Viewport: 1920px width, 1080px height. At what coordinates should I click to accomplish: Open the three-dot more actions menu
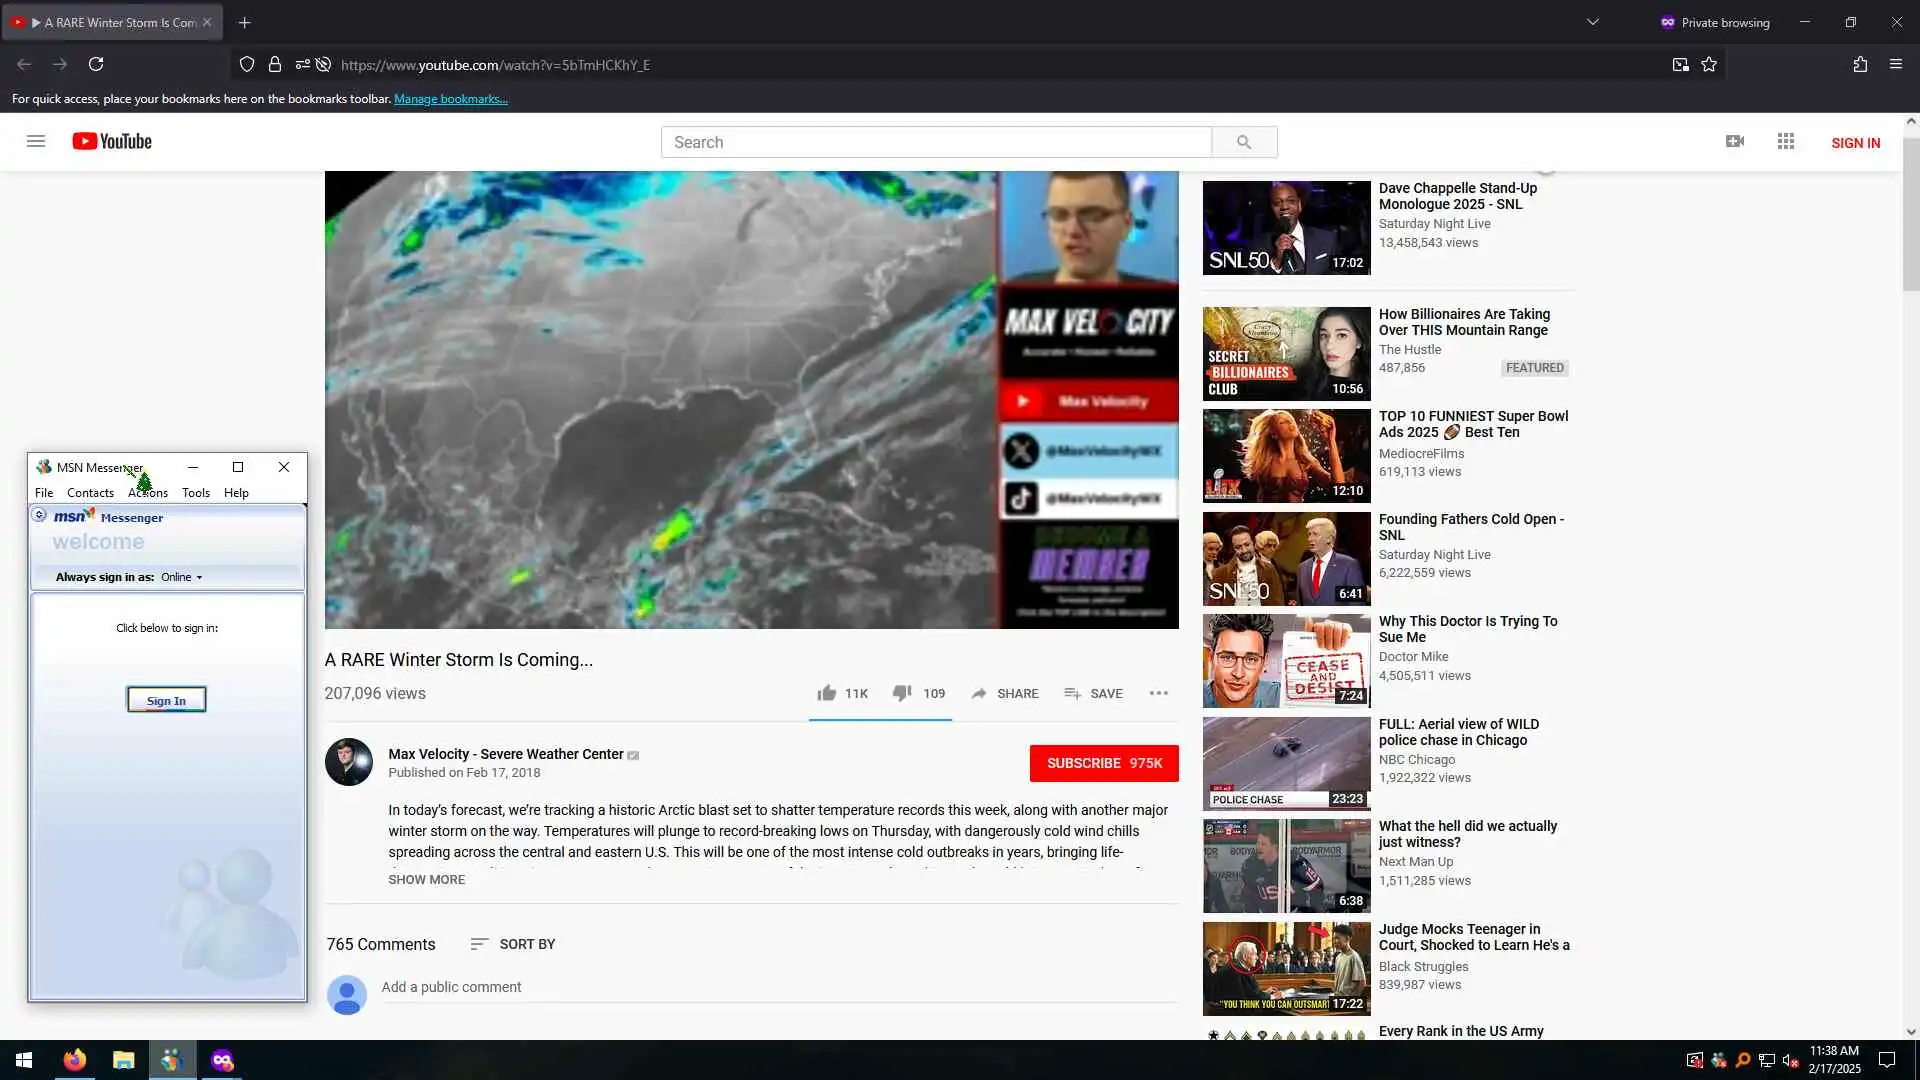click(x=1158, y=693)
